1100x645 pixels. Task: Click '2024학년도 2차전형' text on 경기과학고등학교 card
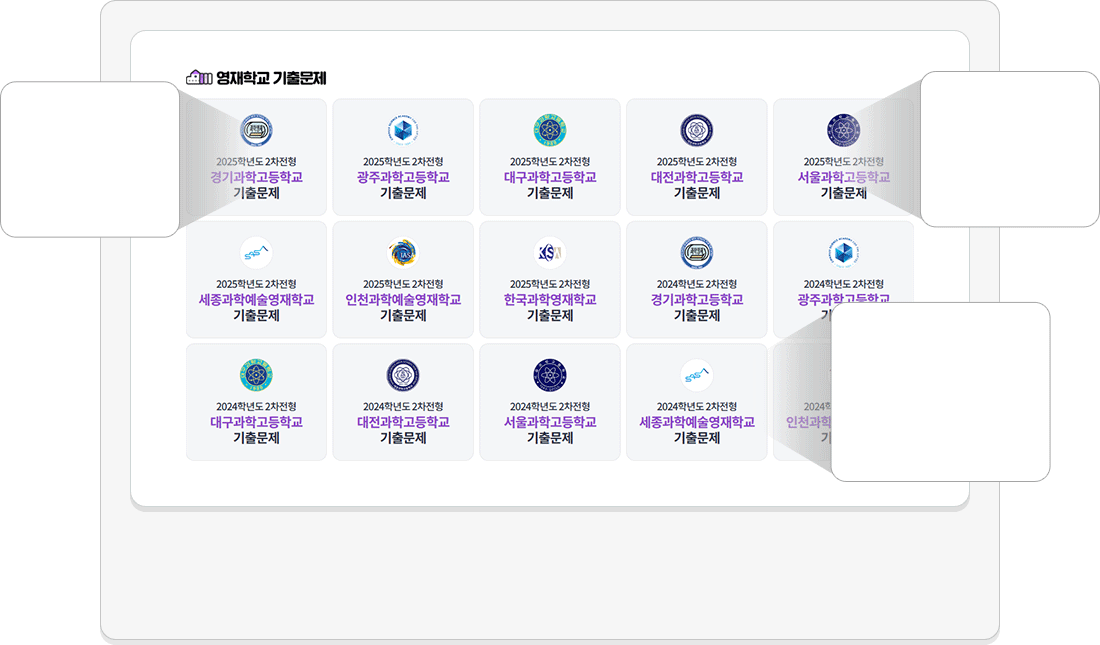pos(697,284)
